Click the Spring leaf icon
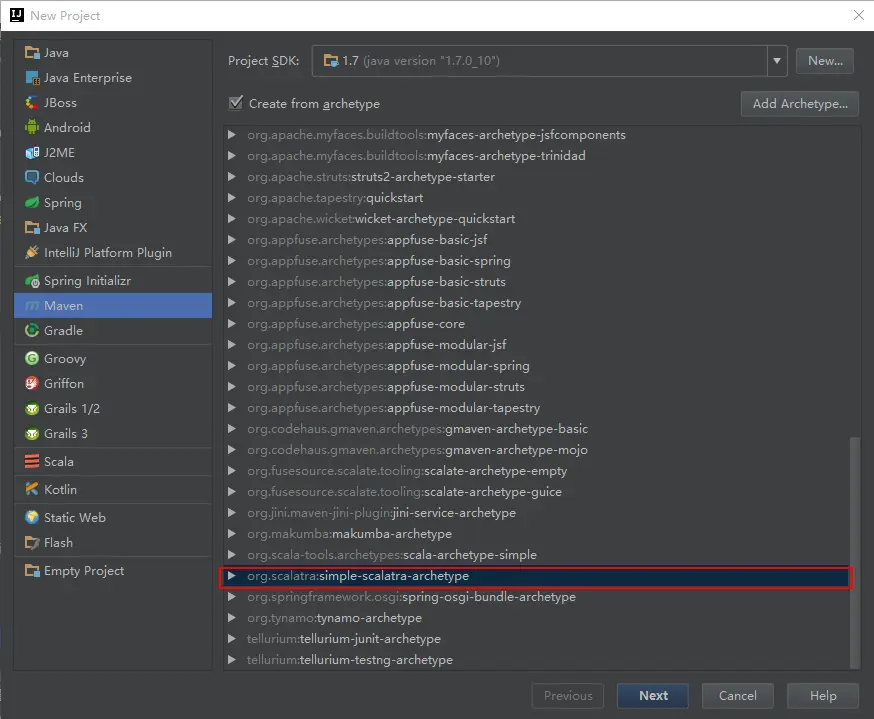Image resolution: width=874 pixels, height=719 pixels. tap(32, 203)
